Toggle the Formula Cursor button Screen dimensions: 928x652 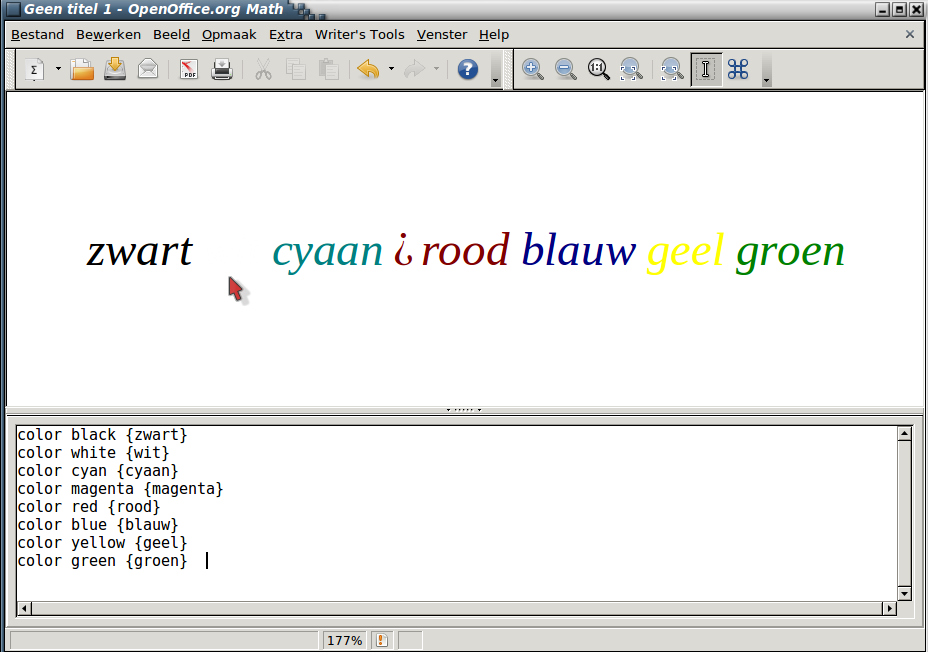(x=706, y=69)
